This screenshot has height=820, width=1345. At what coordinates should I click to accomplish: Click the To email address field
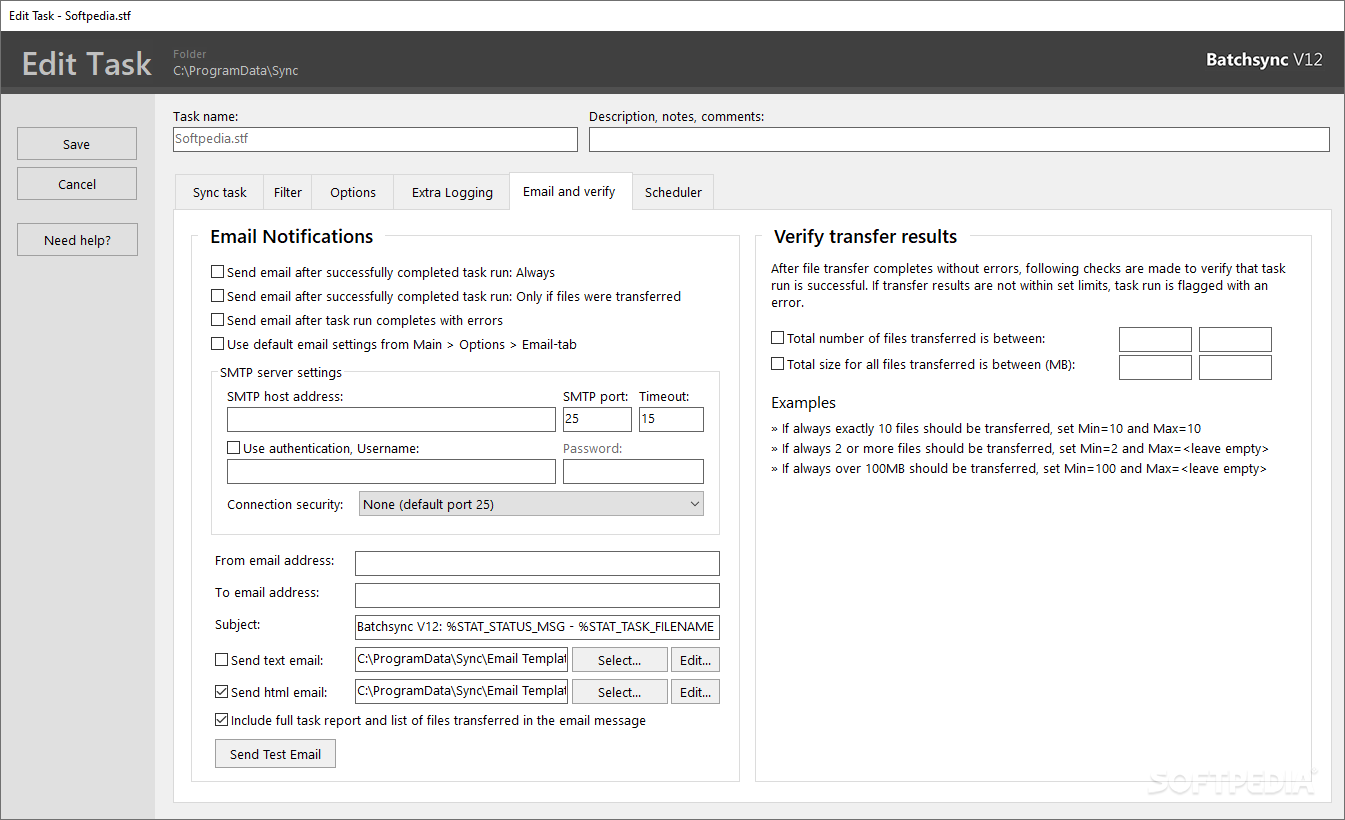tap(537, 595)
